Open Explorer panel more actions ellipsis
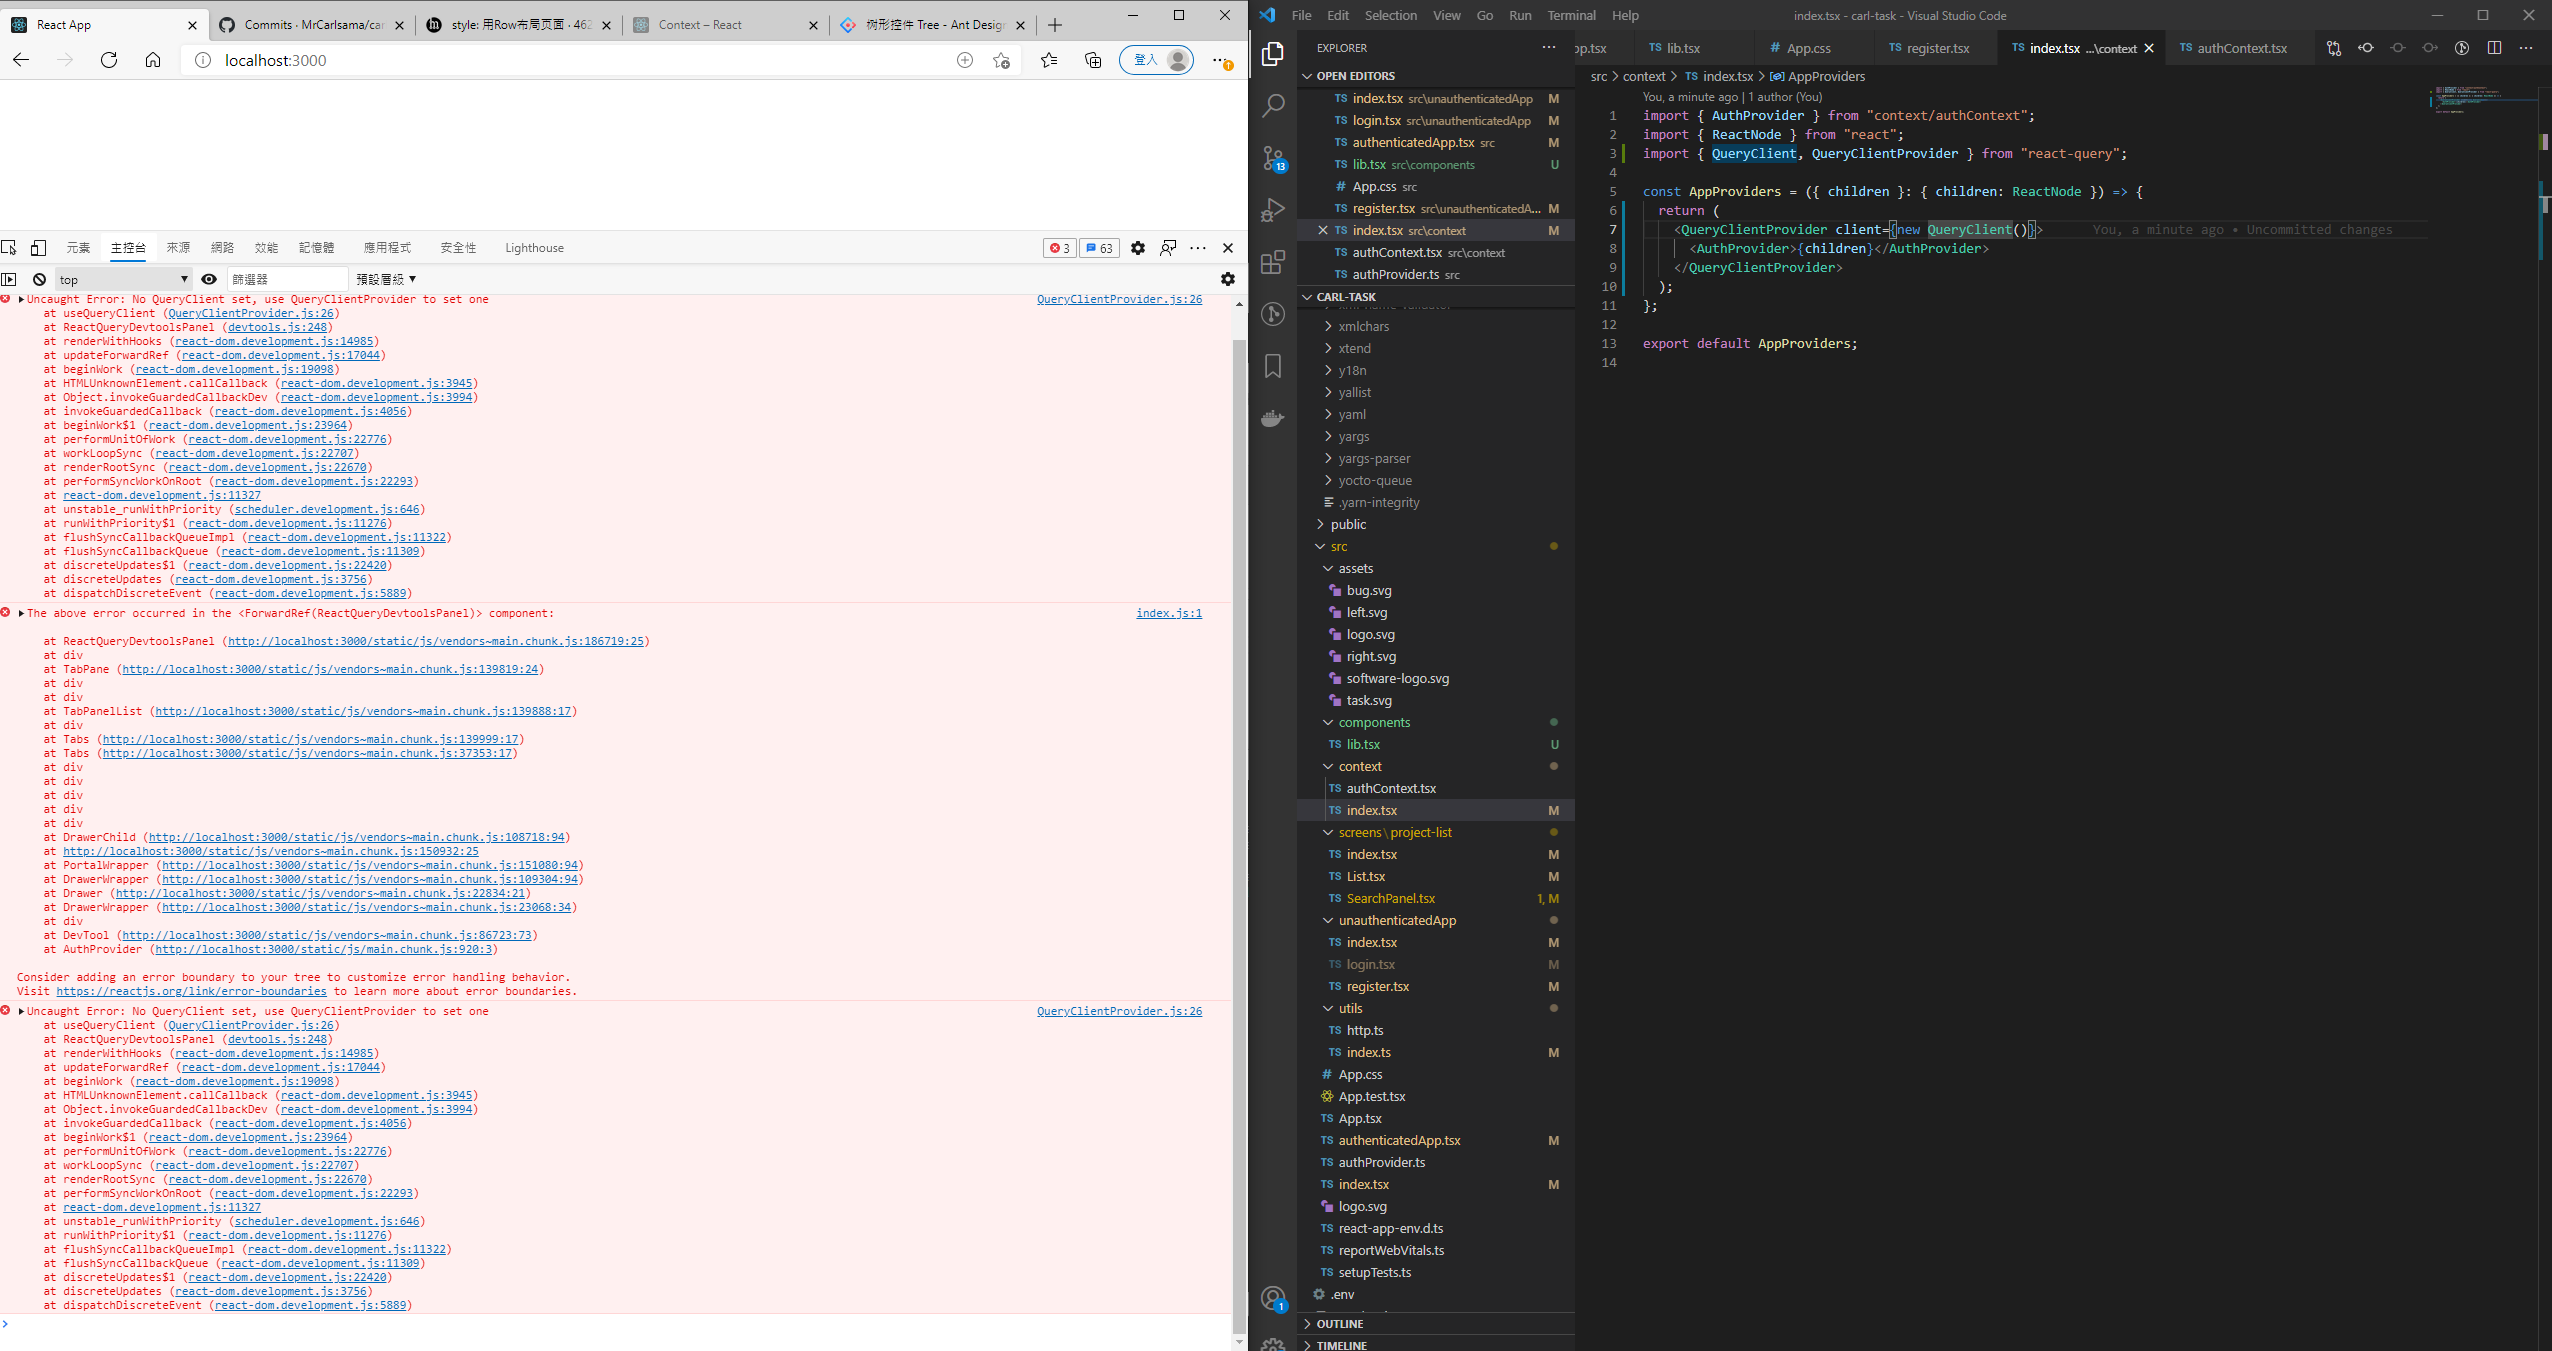This screenshot has width=2552, height=1351. click(1549, 47)
